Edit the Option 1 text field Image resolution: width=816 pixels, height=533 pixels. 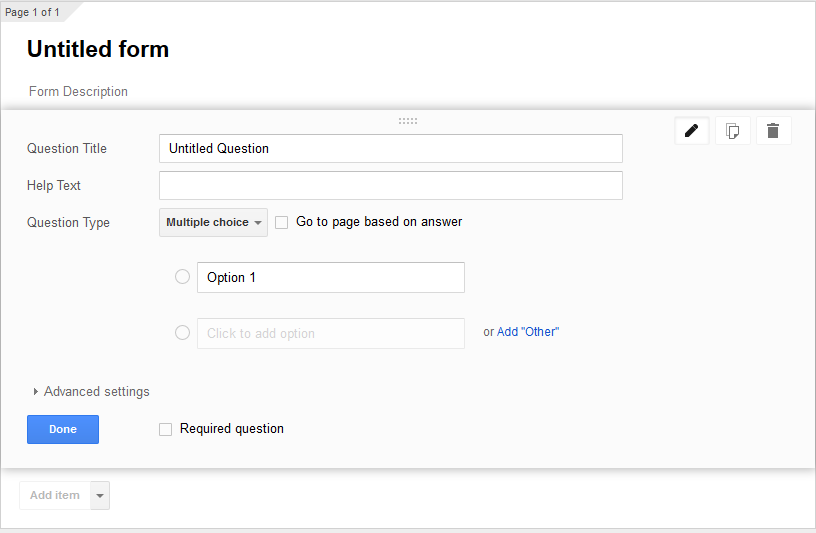330,277
